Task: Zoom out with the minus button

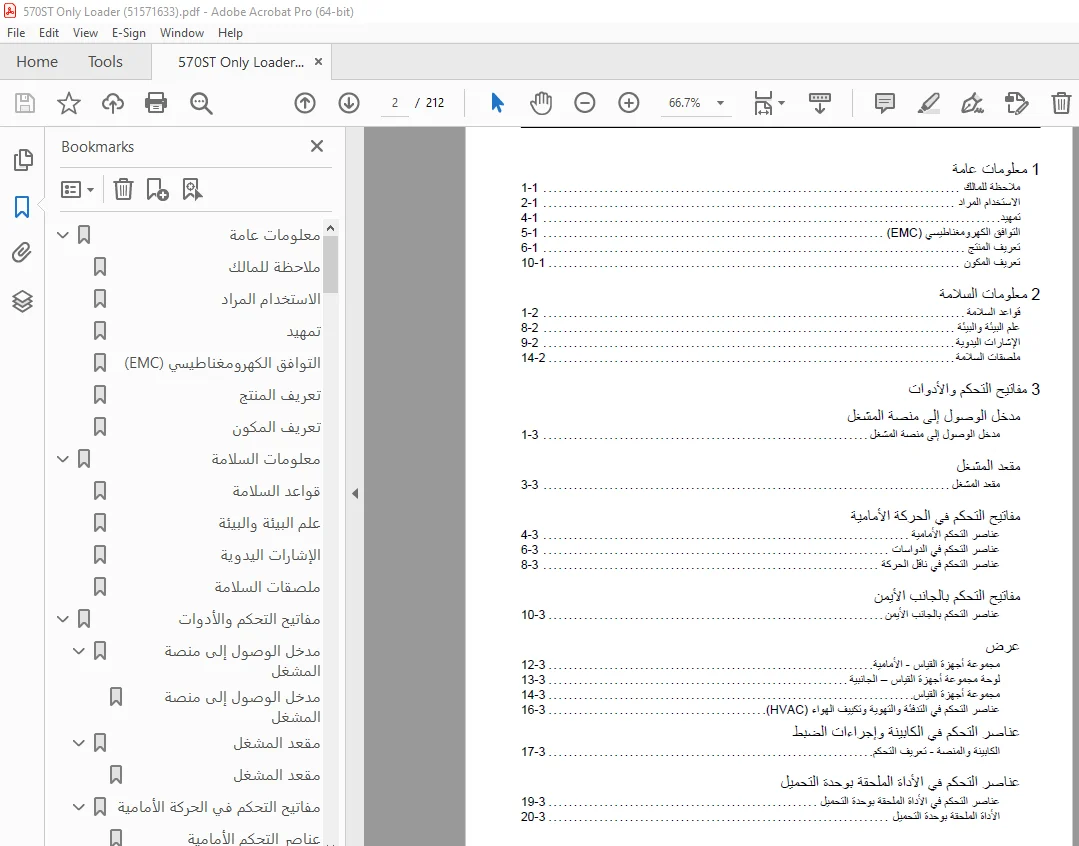Action: pyautogui.click(x=584, y=103)
